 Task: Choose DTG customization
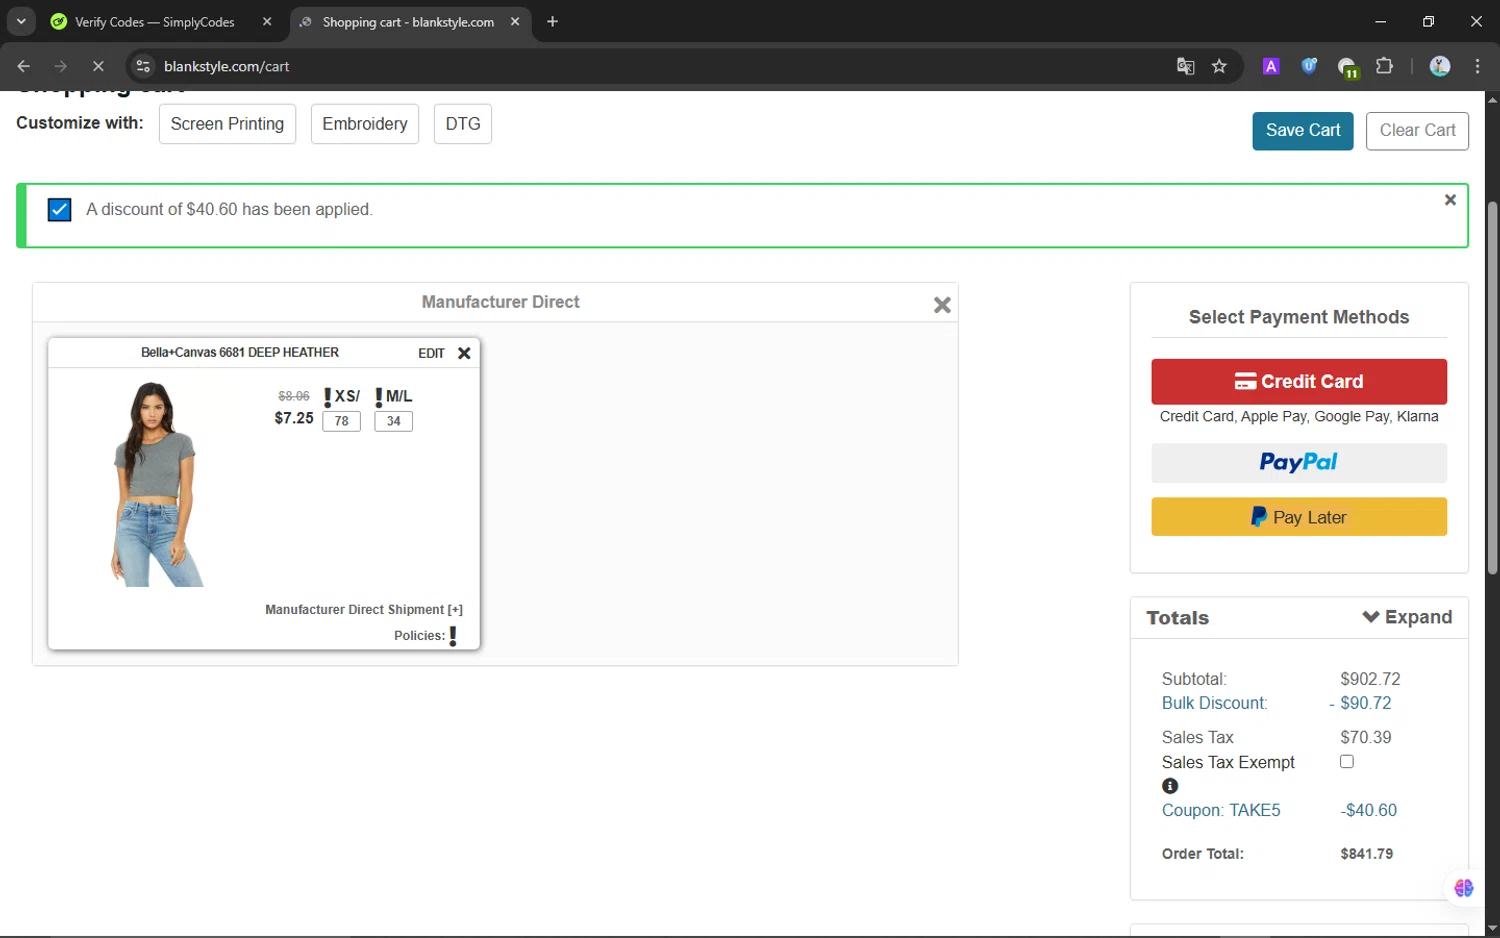click(463, 124)
